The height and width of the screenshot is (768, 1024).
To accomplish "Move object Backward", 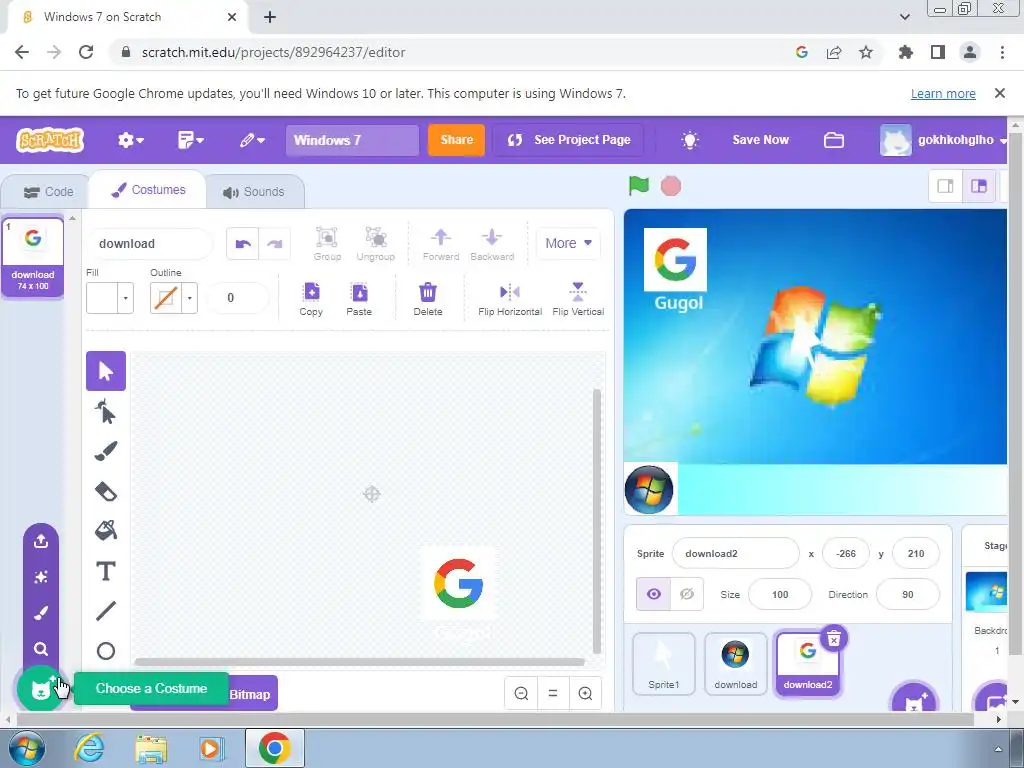I will click(x=492, y=244).
